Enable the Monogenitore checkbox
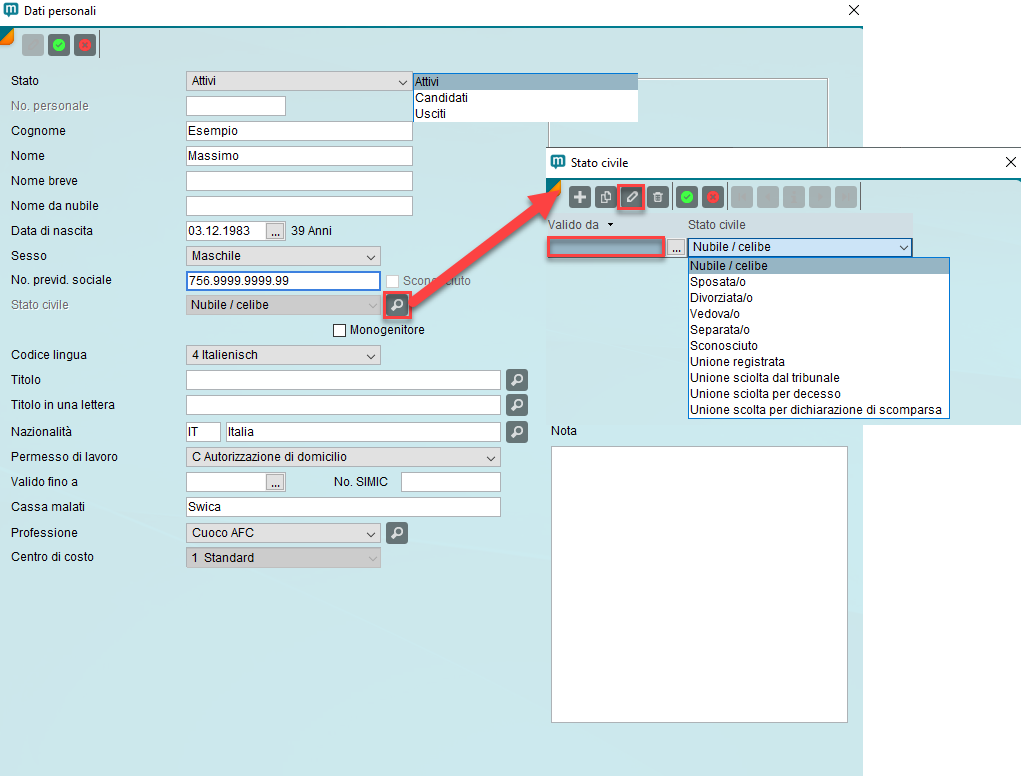Image resolution: width=1021 pixels, height=776 pixels. pos(339,330)
